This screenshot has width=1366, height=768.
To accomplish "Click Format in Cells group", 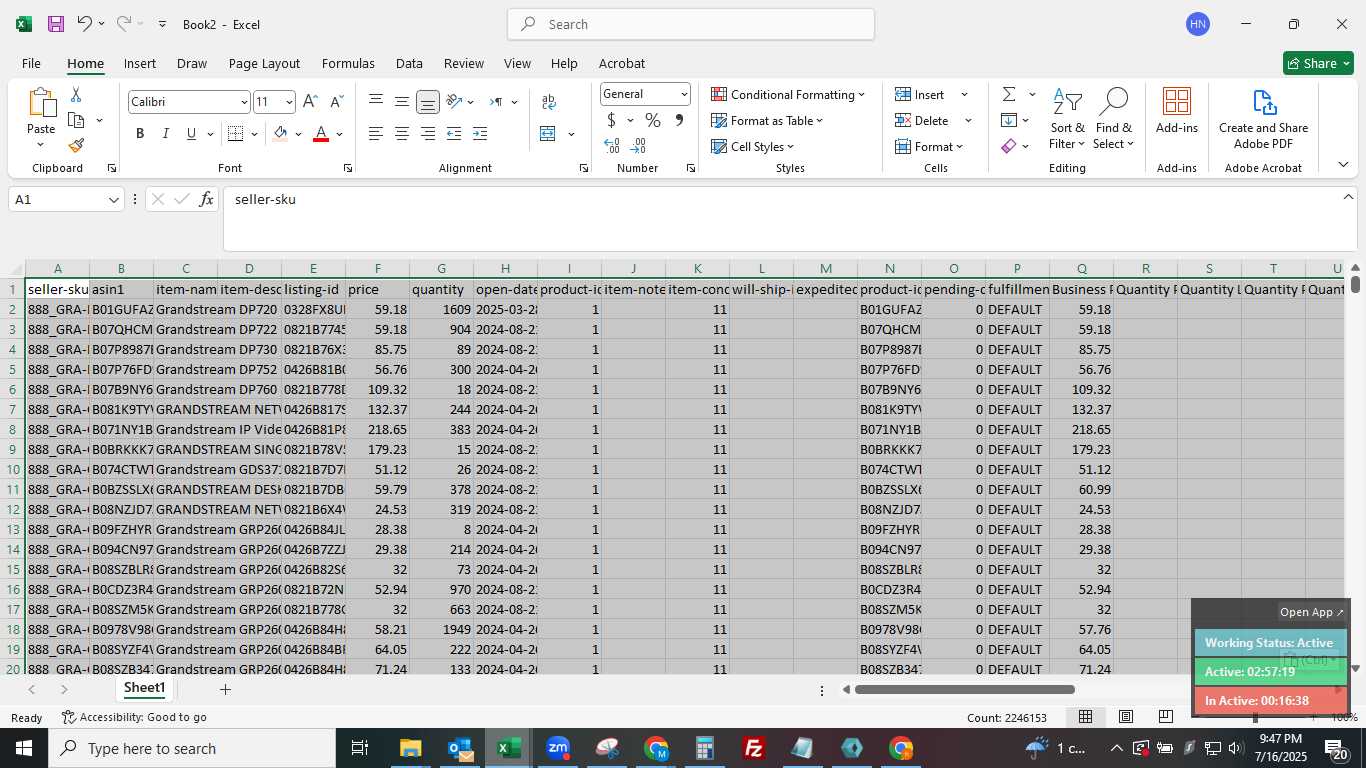I will [x=931, y=146].
